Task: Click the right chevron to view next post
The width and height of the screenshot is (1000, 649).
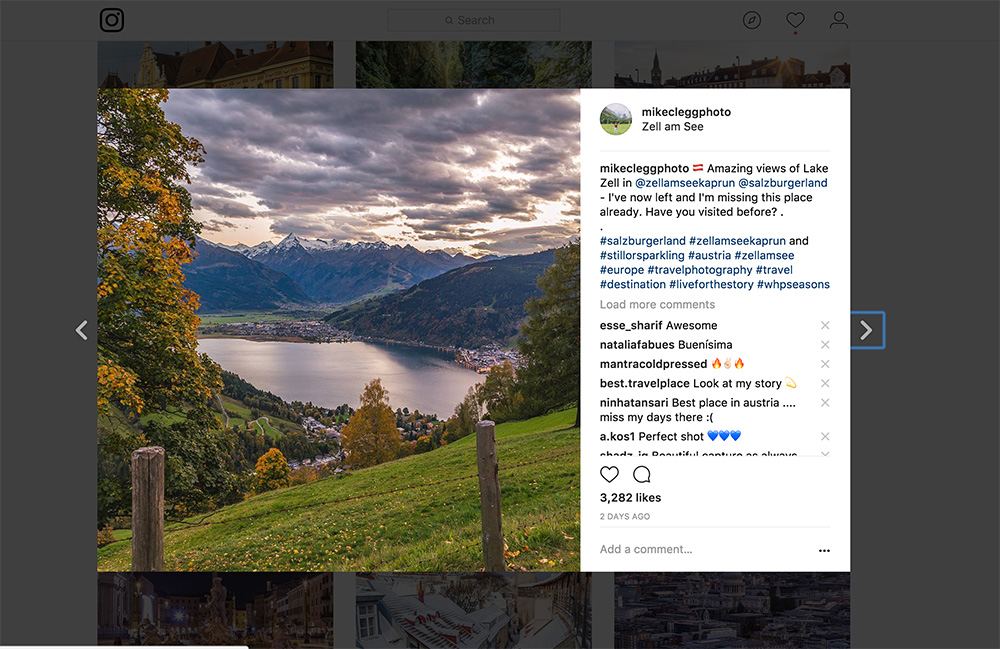Action: [x=866, y=330]
